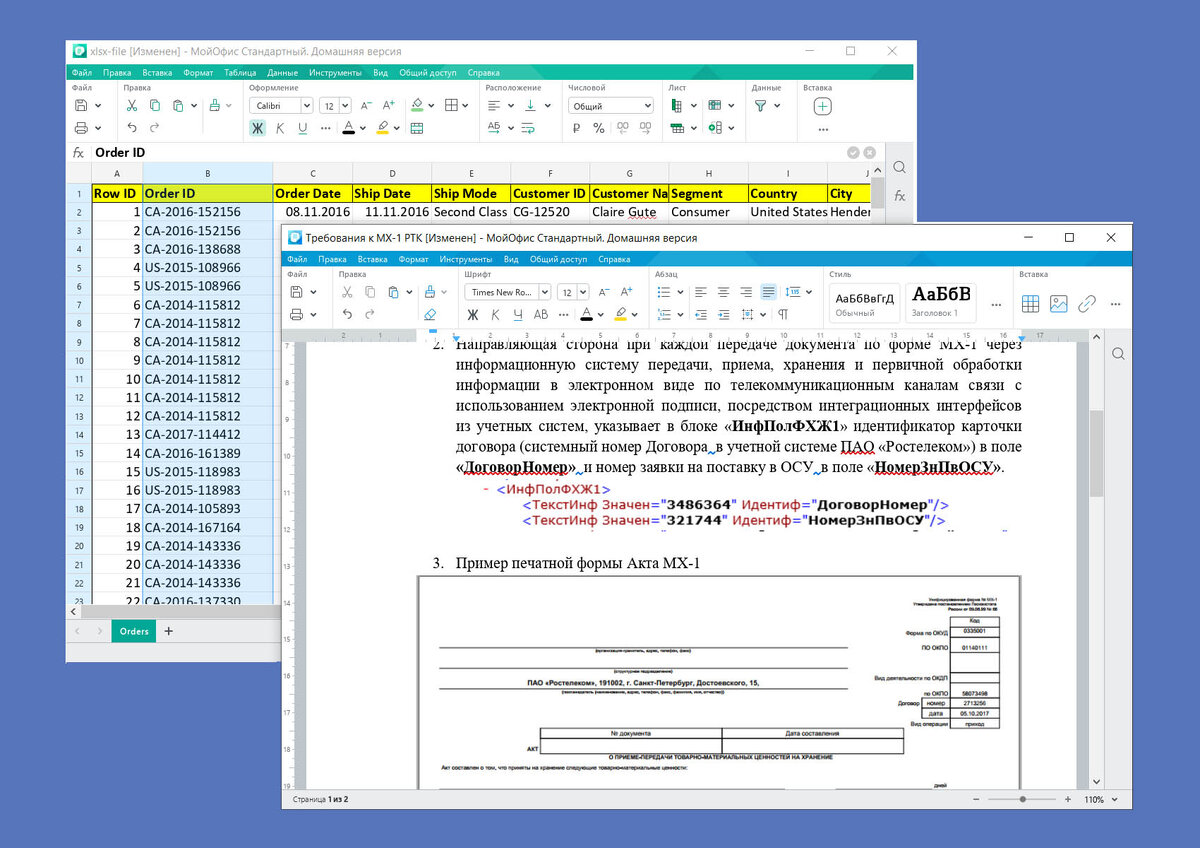Viewport: 1200px width, 848px height.
Task: Insert image icon in document window
Action: [x=1059, y=304]
